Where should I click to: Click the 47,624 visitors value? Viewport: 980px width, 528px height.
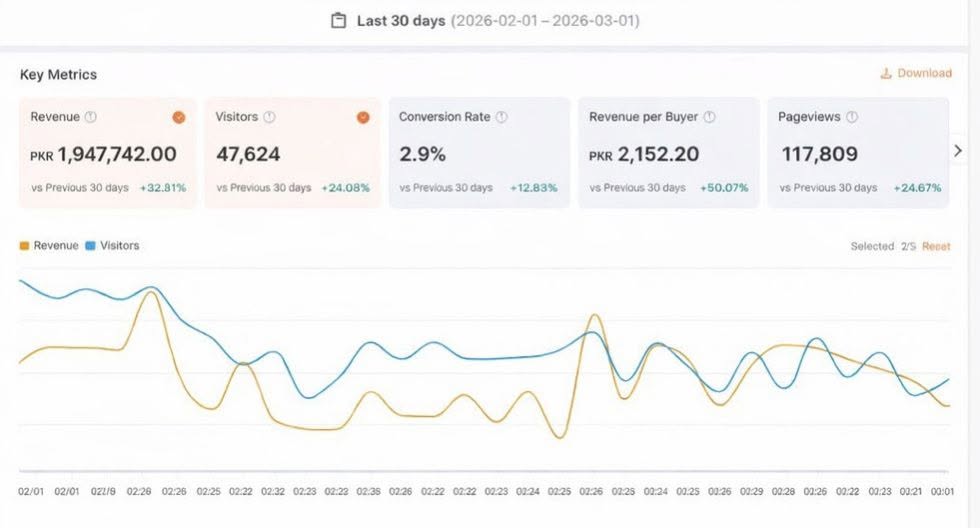coord(248,154)
